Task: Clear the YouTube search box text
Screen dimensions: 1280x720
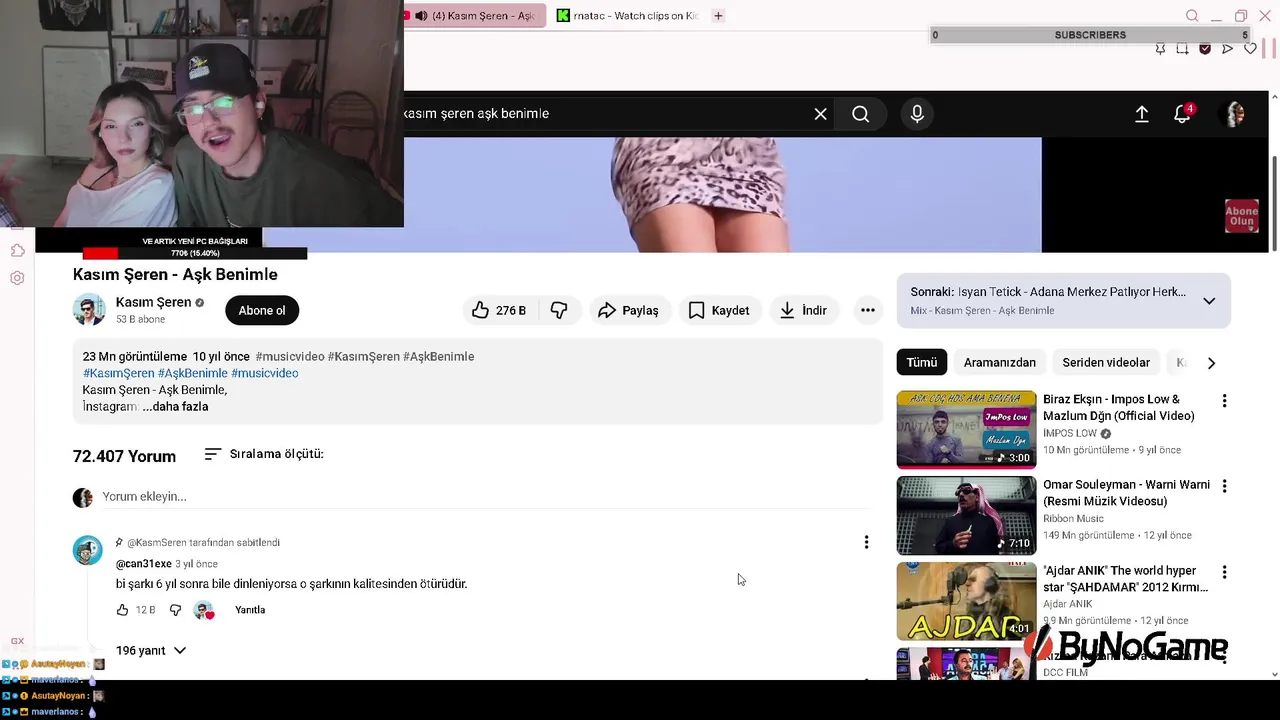Action: coord(820,114)
